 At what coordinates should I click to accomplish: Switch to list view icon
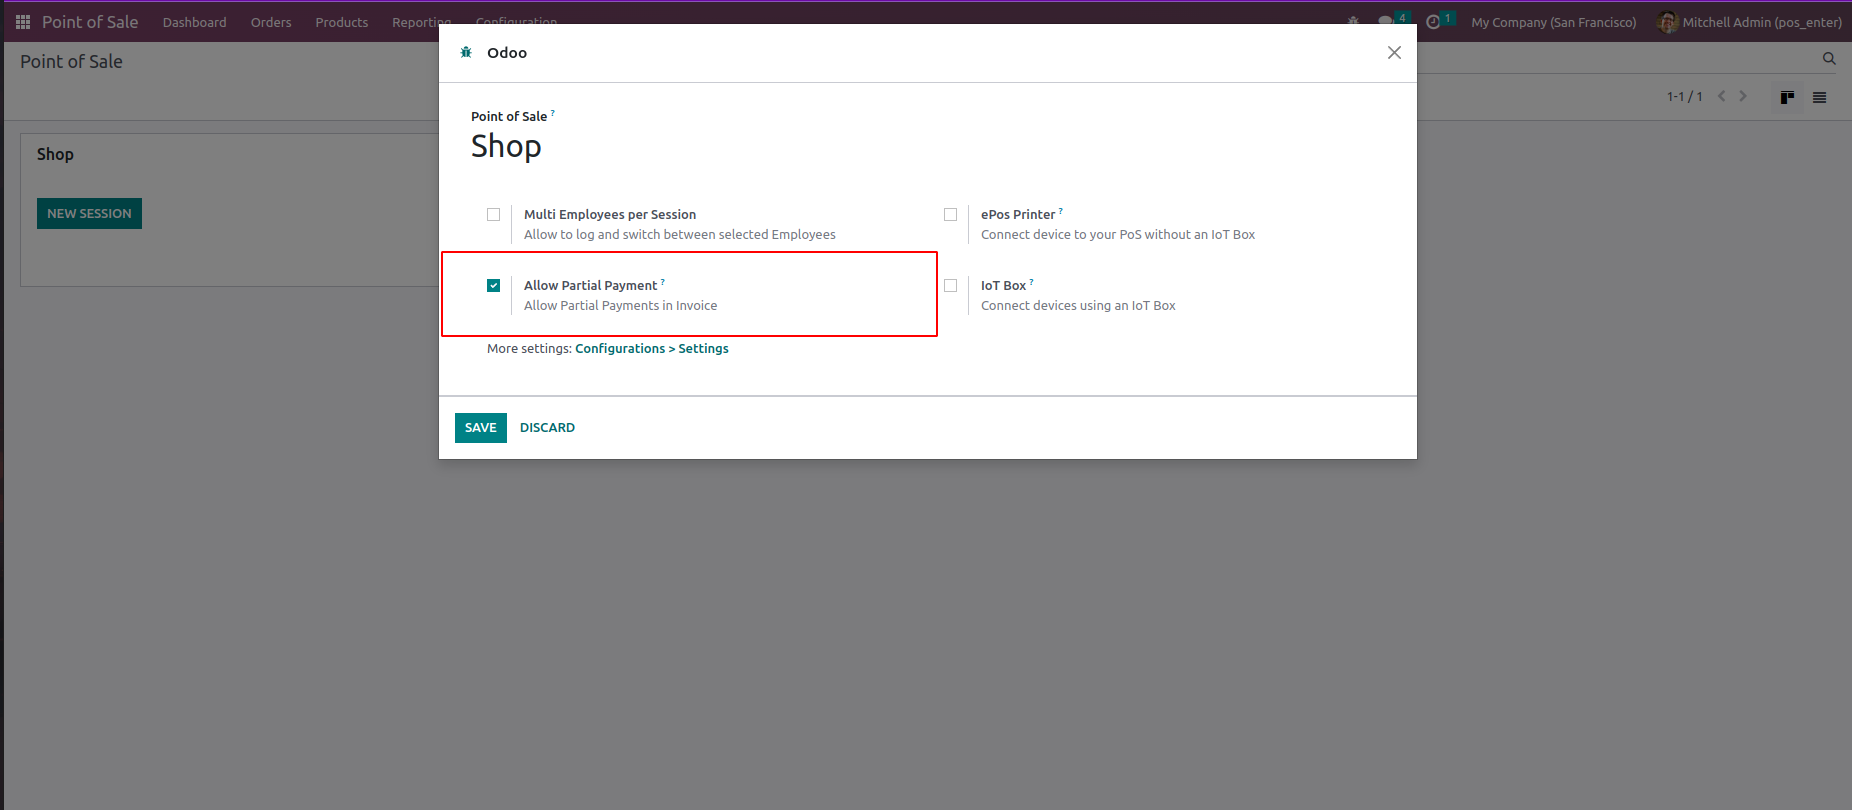point(1819,97)
